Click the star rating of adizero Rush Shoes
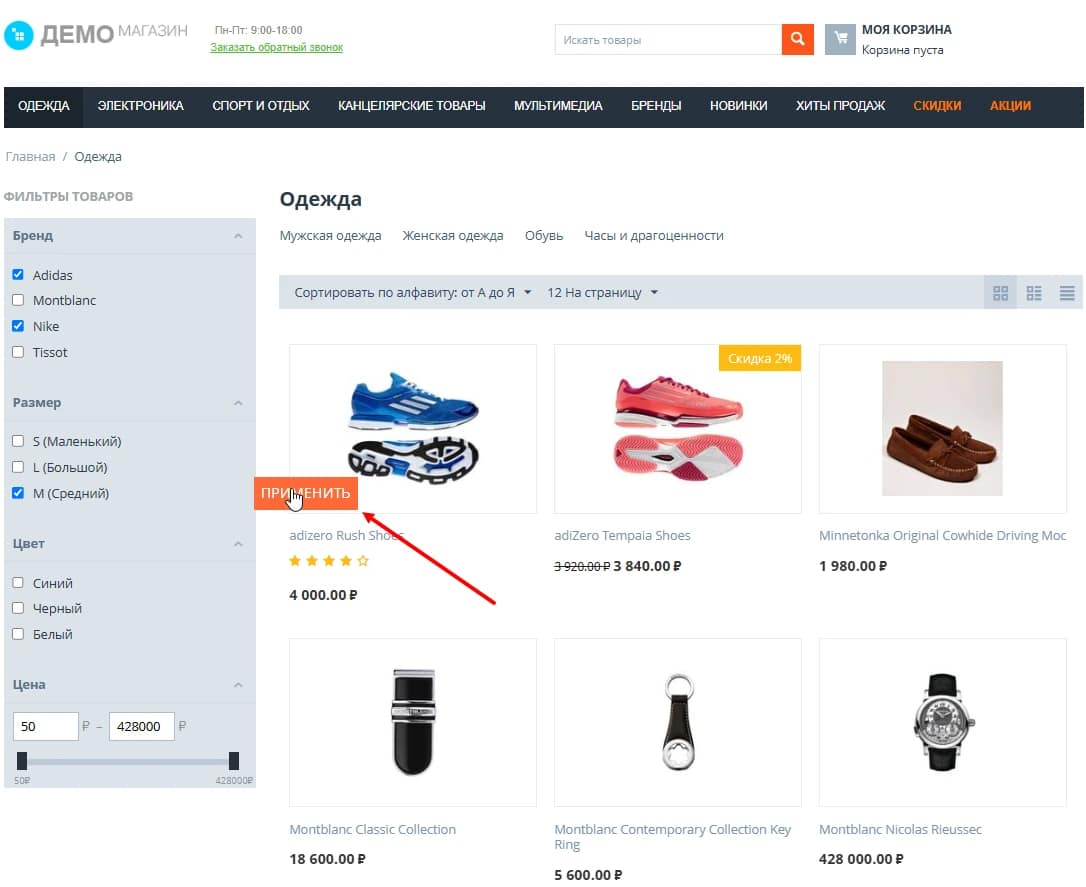Viewport: 1086px width, 887px height. pos(329,562)
